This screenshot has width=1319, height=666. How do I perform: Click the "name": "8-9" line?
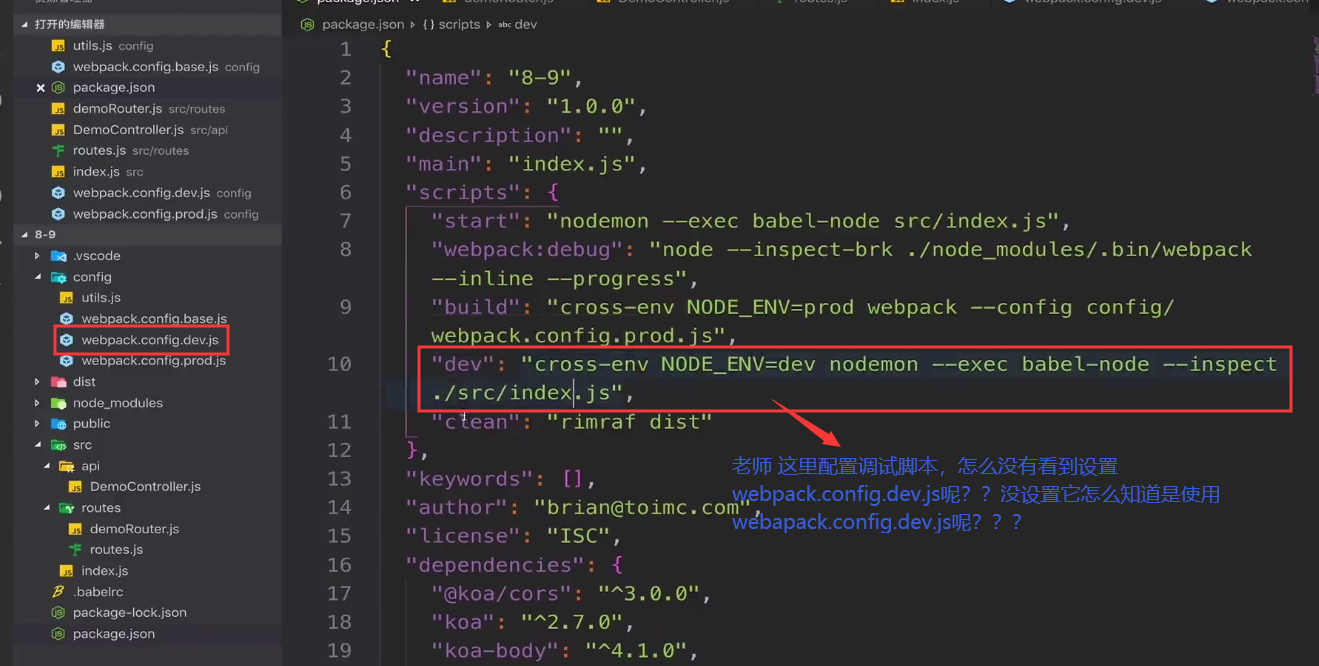(494, 78)
